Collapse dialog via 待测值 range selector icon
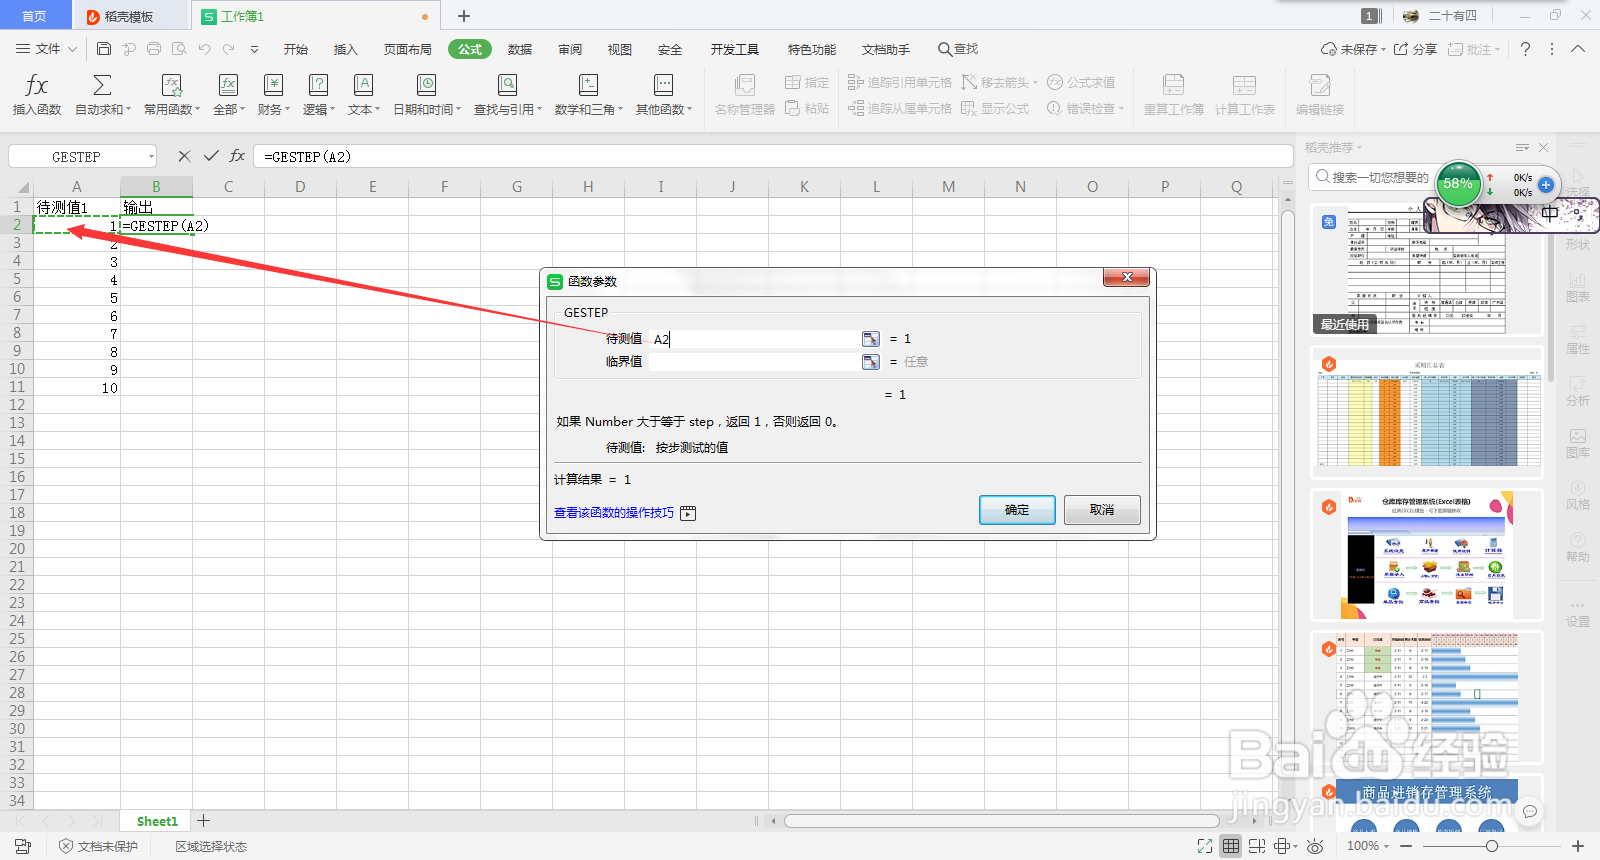 coord(871,339)
